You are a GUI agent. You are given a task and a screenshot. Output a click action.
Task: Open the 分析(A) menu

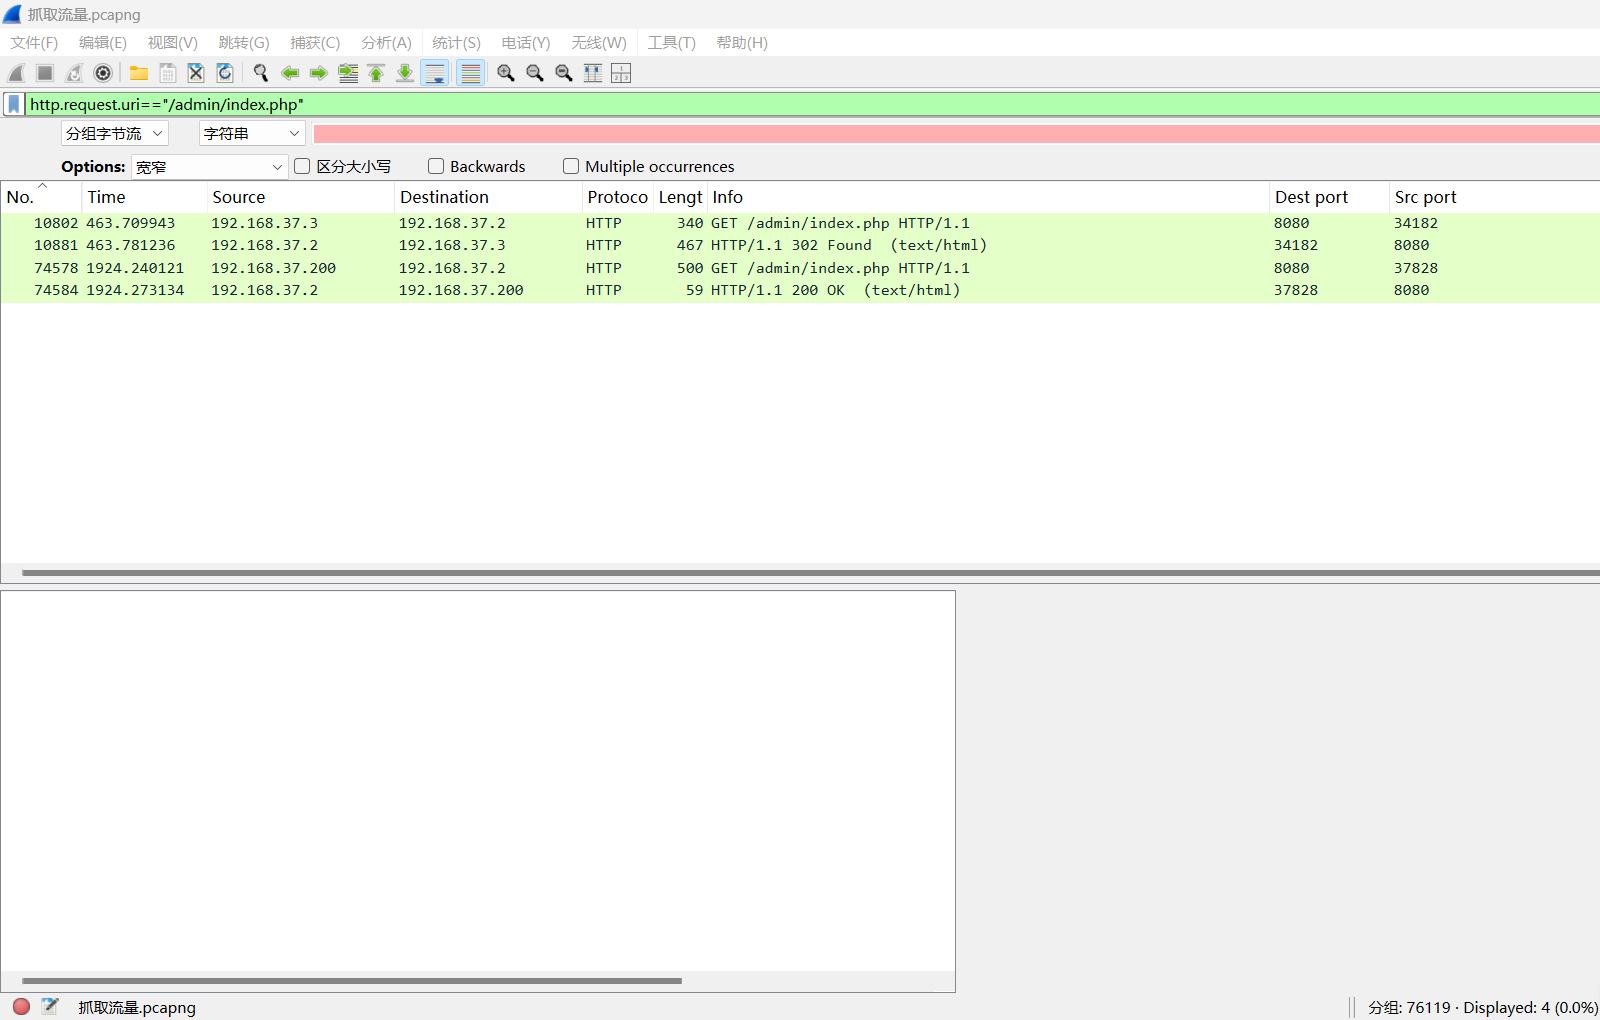pos(386,42)
